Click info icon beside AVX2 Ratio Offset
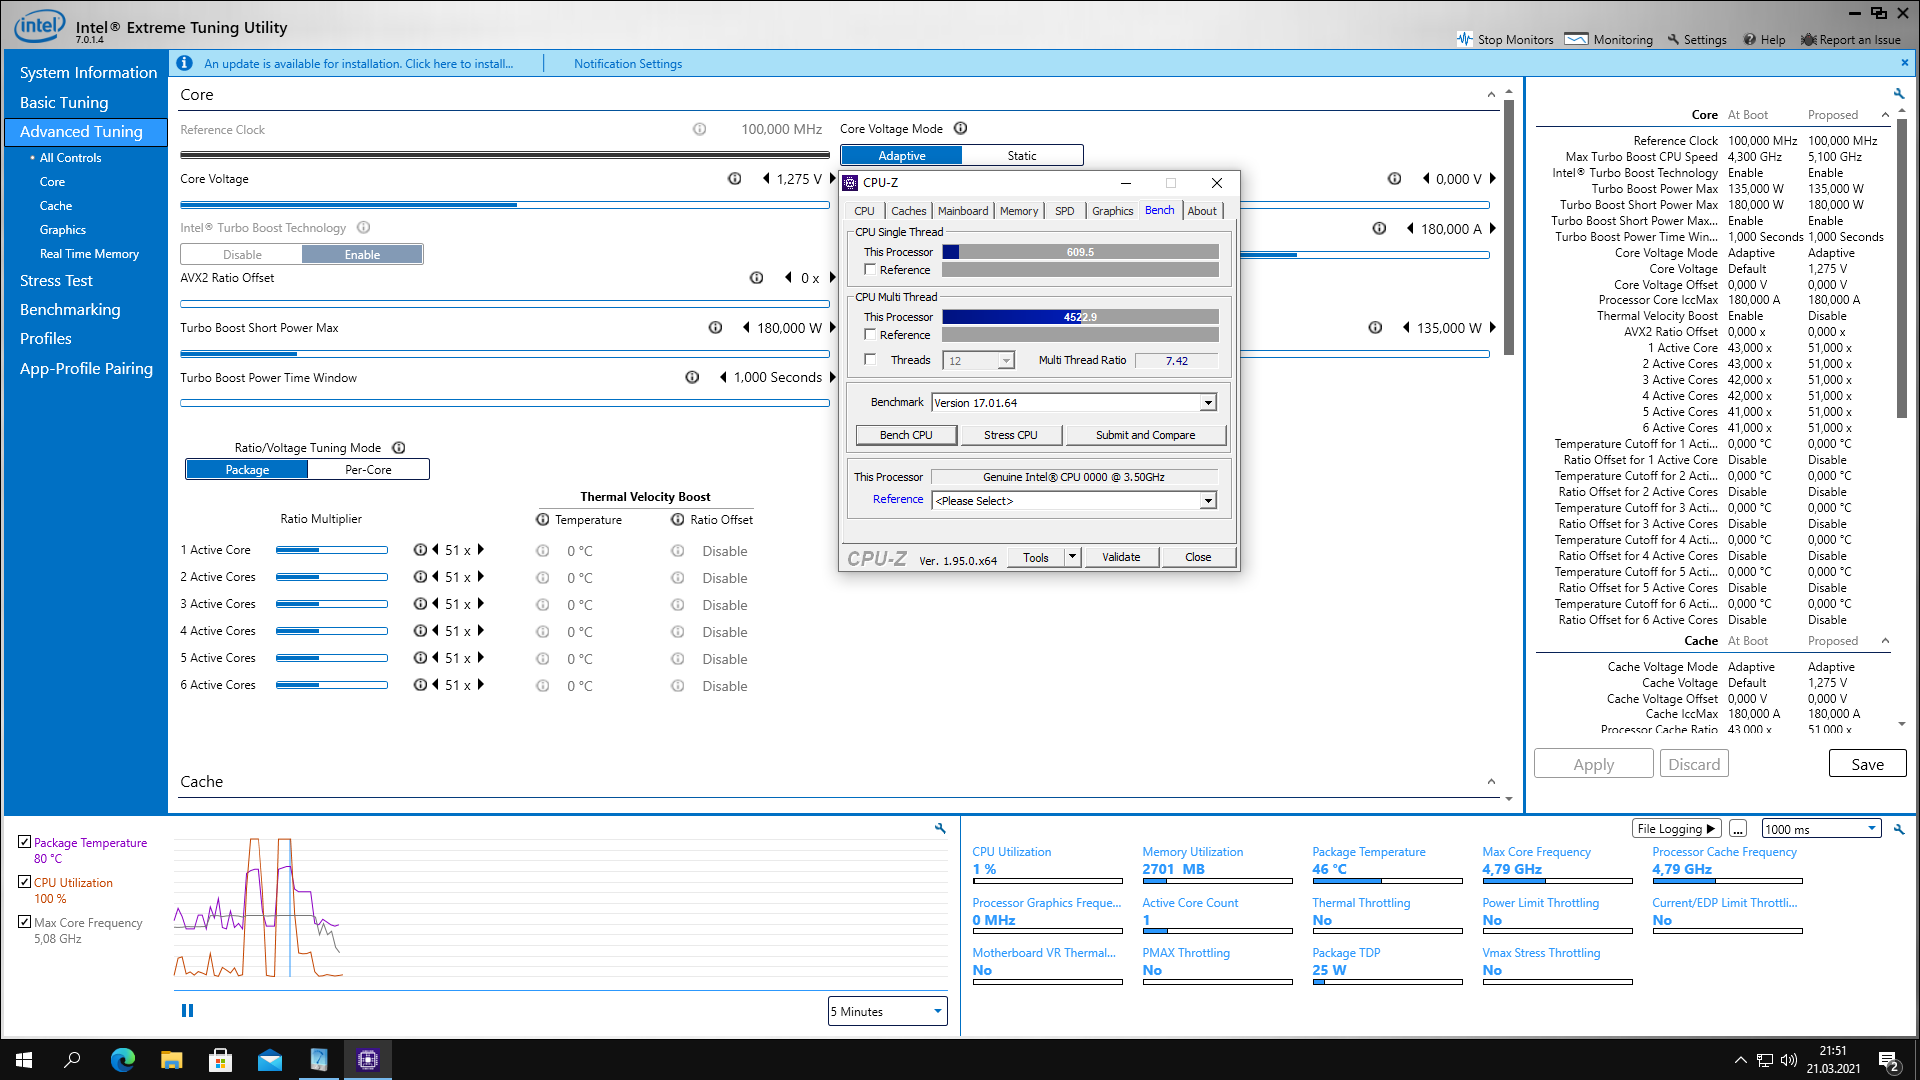1920x1080 pixels. (x=756, y=278)
